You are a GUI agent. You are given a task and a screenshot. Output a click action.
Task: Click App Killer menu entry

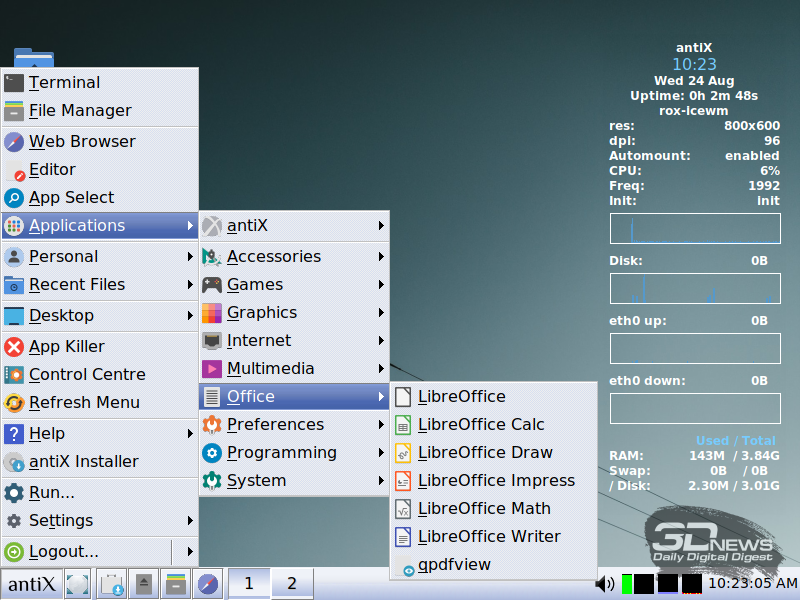pyautogui.click(x=66, y=346)
